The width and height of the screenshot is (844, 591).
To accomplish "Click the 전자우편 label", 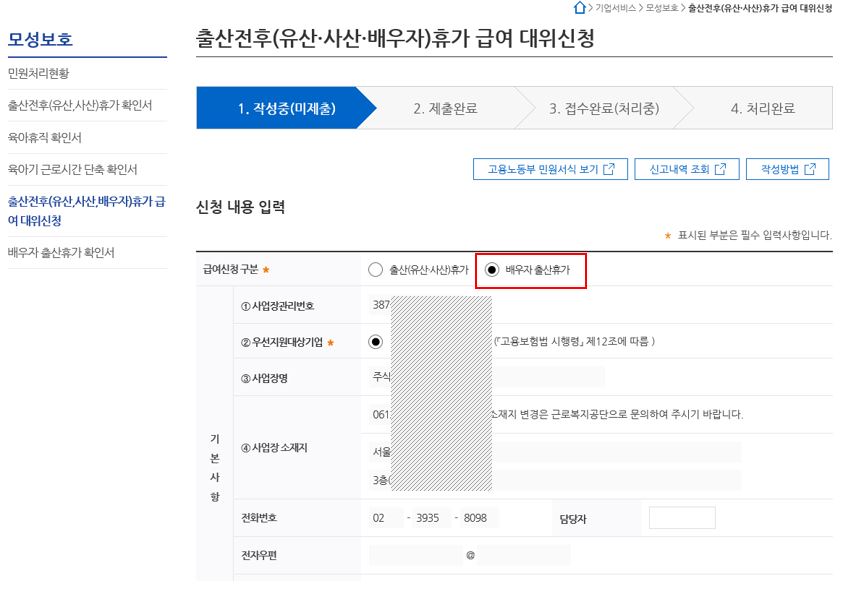I will [x=259, y=555].
